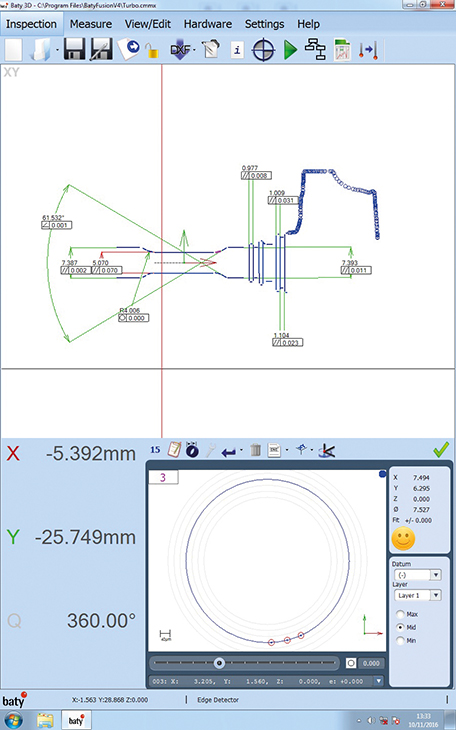The image size is (456, 730).
Task: Click the baty app taskbar button
Action: 76,720
